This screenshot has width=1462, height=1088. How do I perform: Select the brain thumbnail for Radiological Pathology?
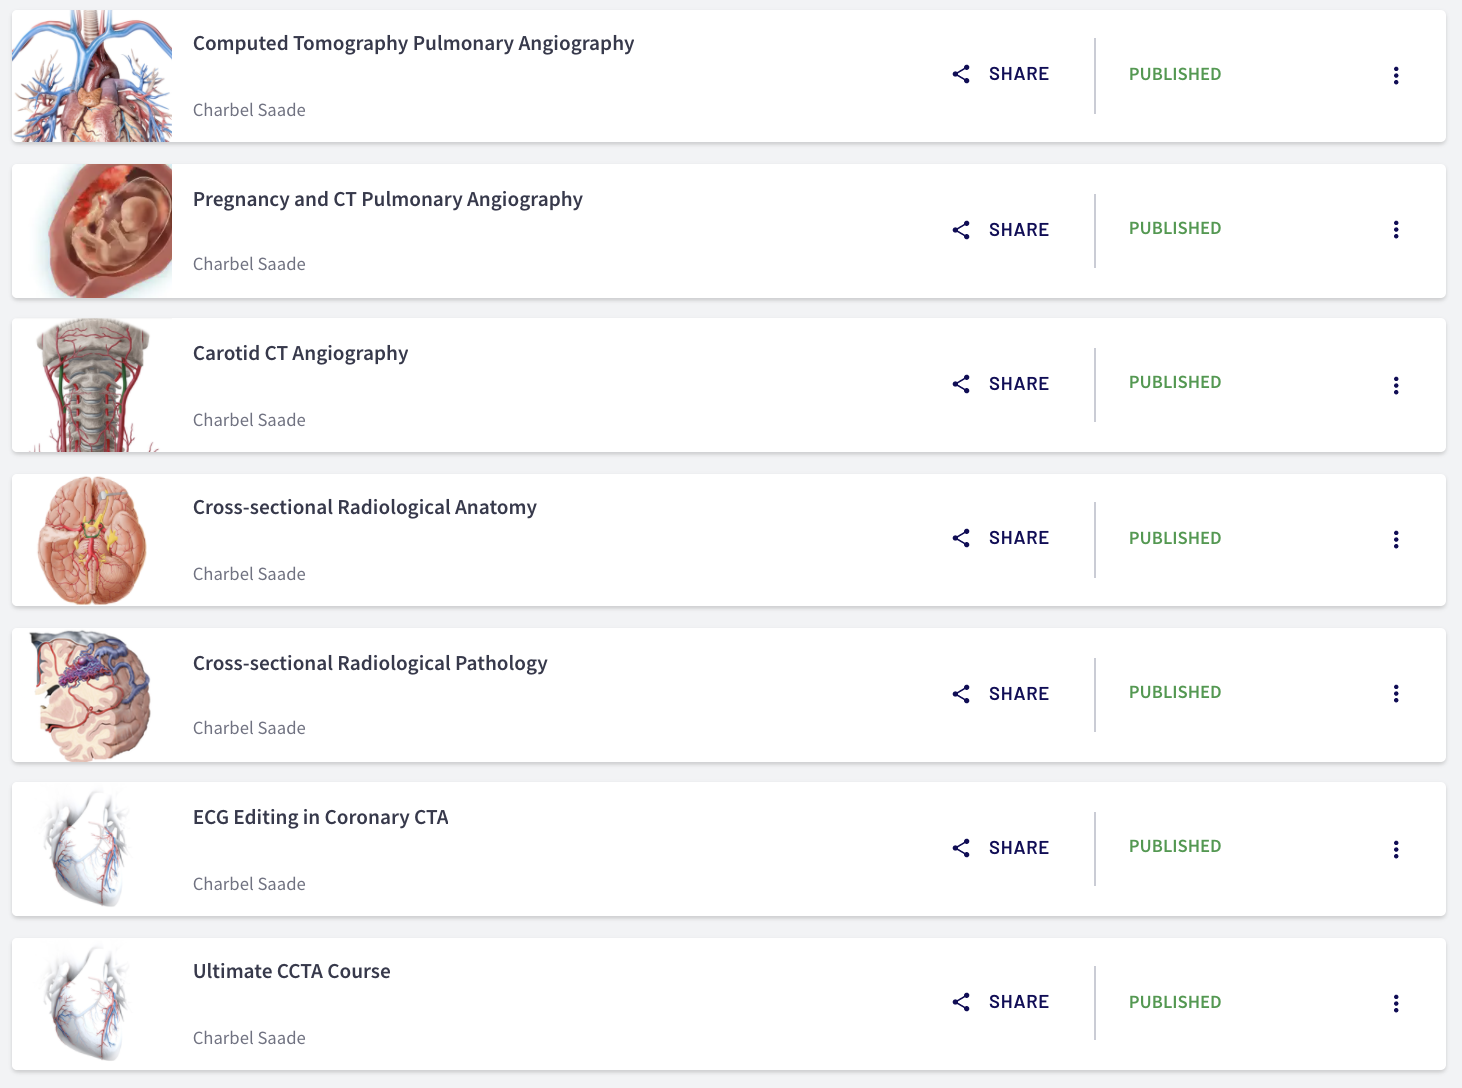pyautogui.click(x=92, y=695)
